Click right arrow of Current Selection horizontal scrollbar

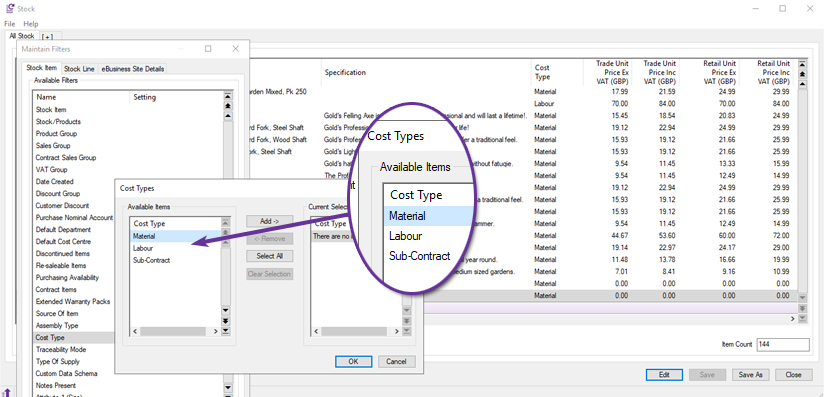coord(396,331)
